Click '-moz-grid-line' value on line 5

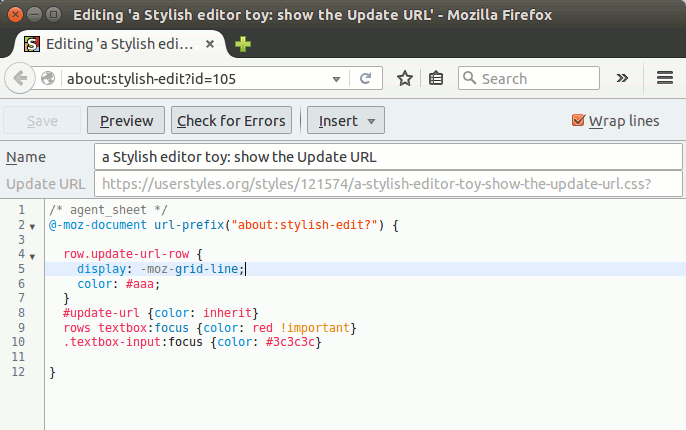tap(189, 269)
